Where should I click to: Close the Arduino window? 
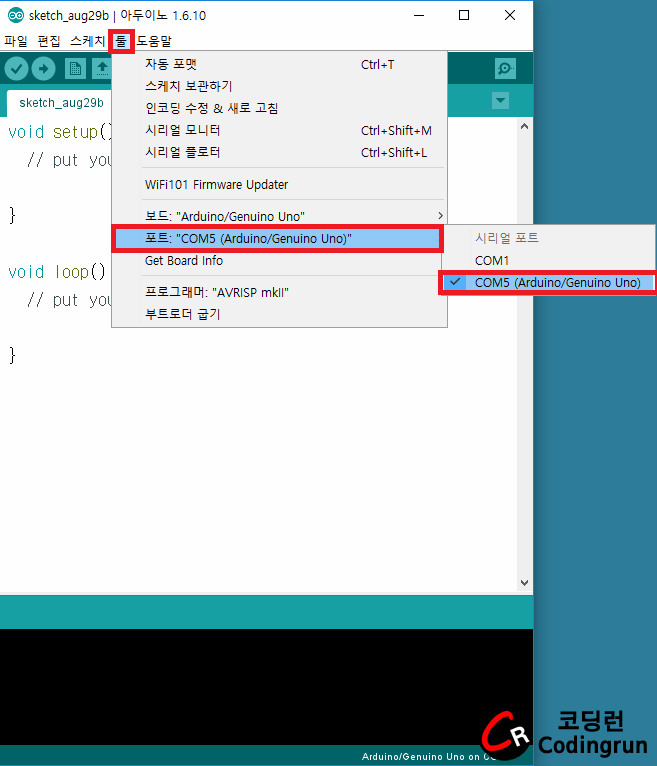(x=509, y=15)
